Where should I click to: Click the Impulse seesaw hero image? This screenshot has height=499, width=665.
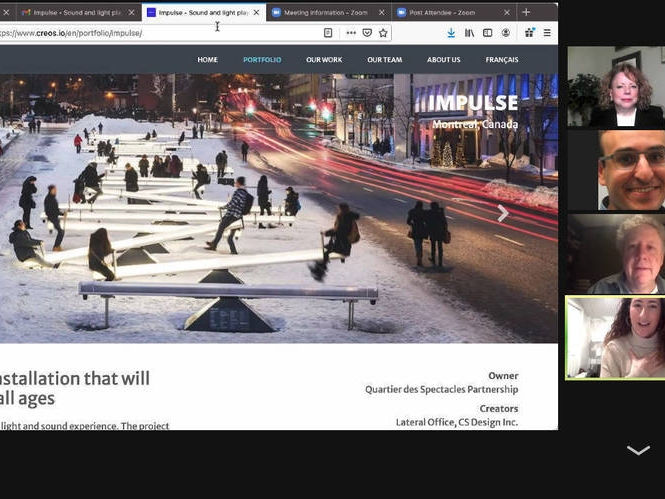tap(279, 208)
